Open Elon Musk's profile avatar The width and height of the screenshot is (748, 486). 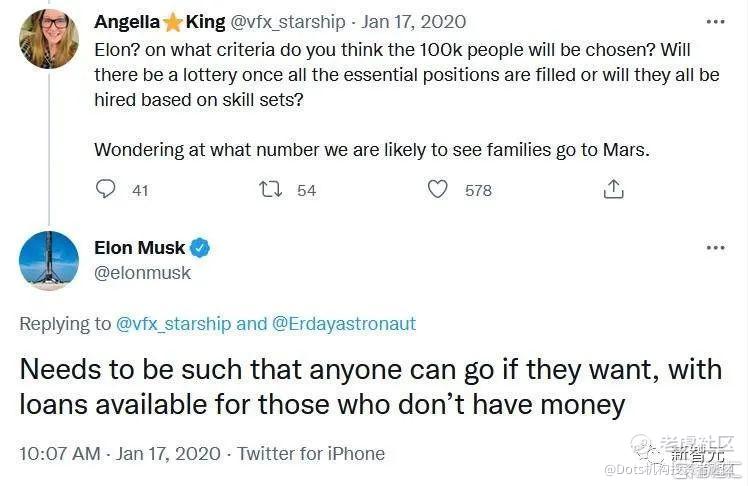point(48,260)
